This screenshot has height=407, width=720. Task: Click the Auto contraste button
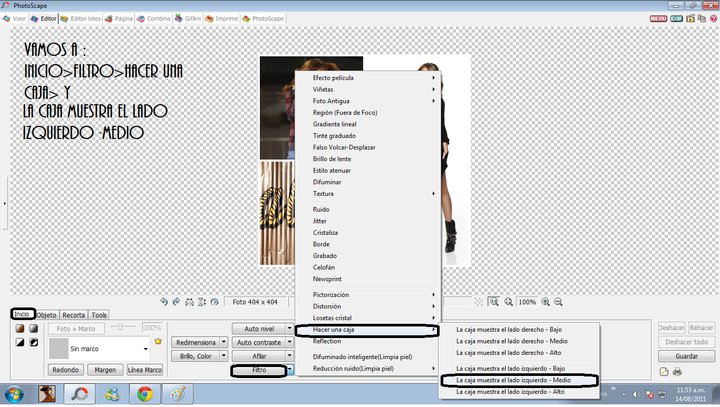259,342
